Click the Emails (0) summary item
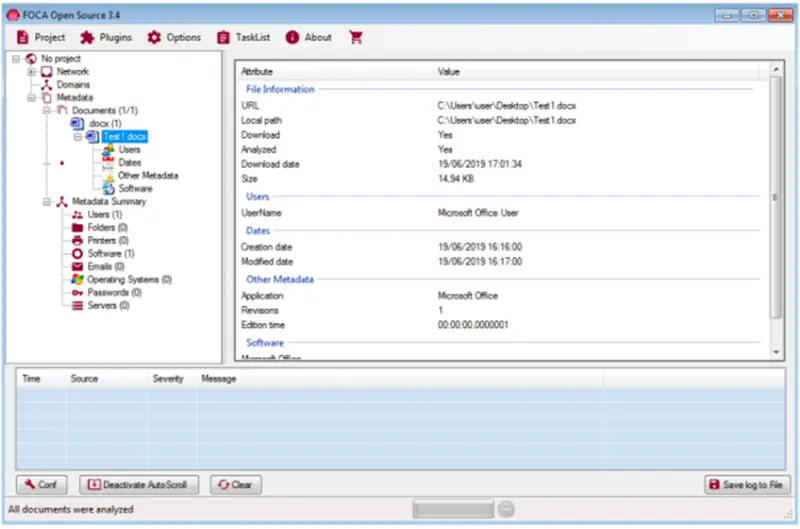 106,267
